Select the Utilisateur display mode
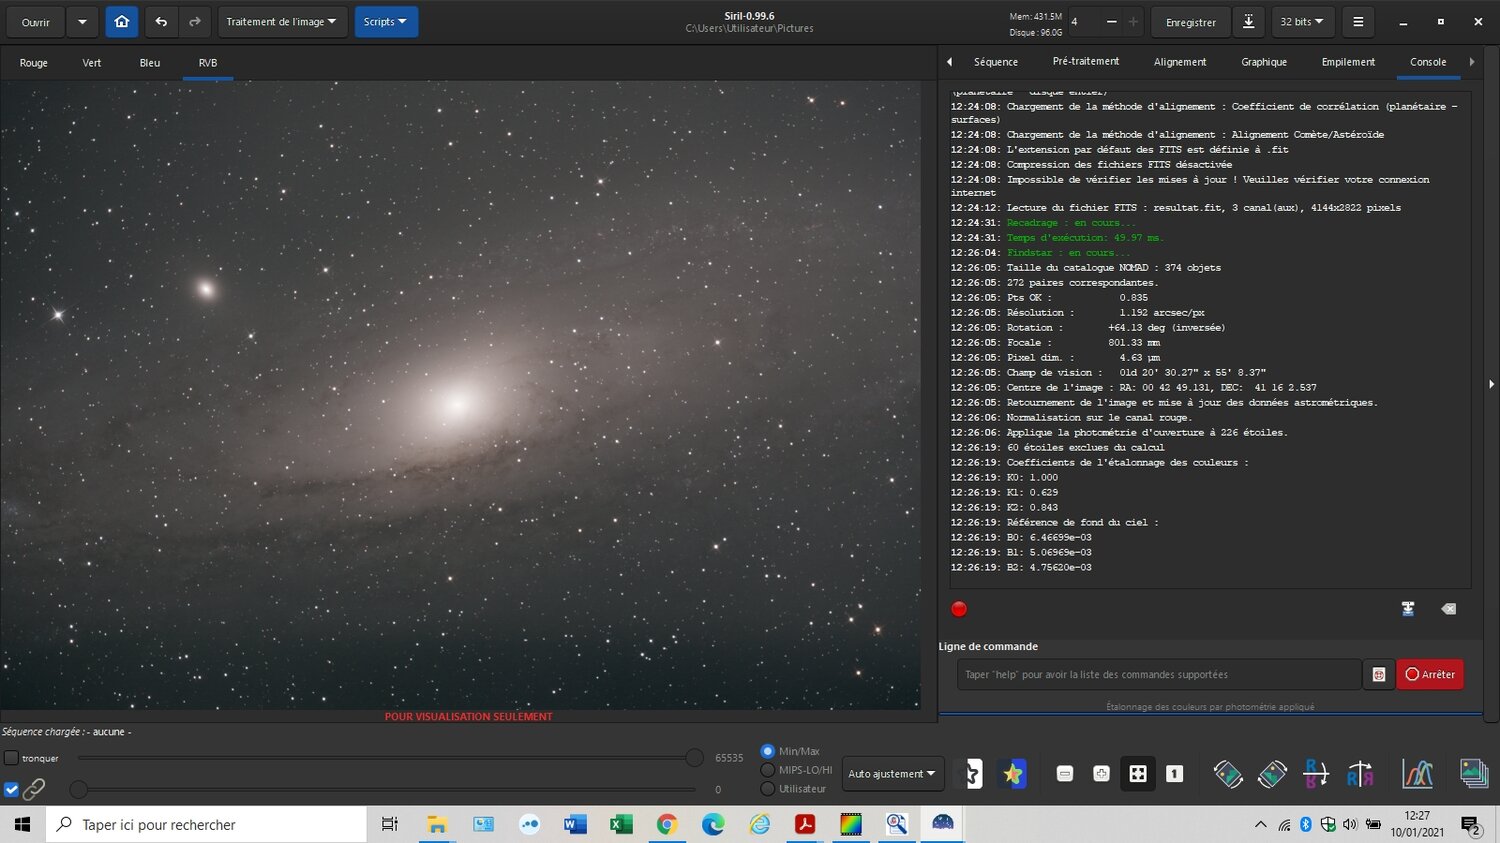The image size is (1500, 843). click(x=768, y=789)
